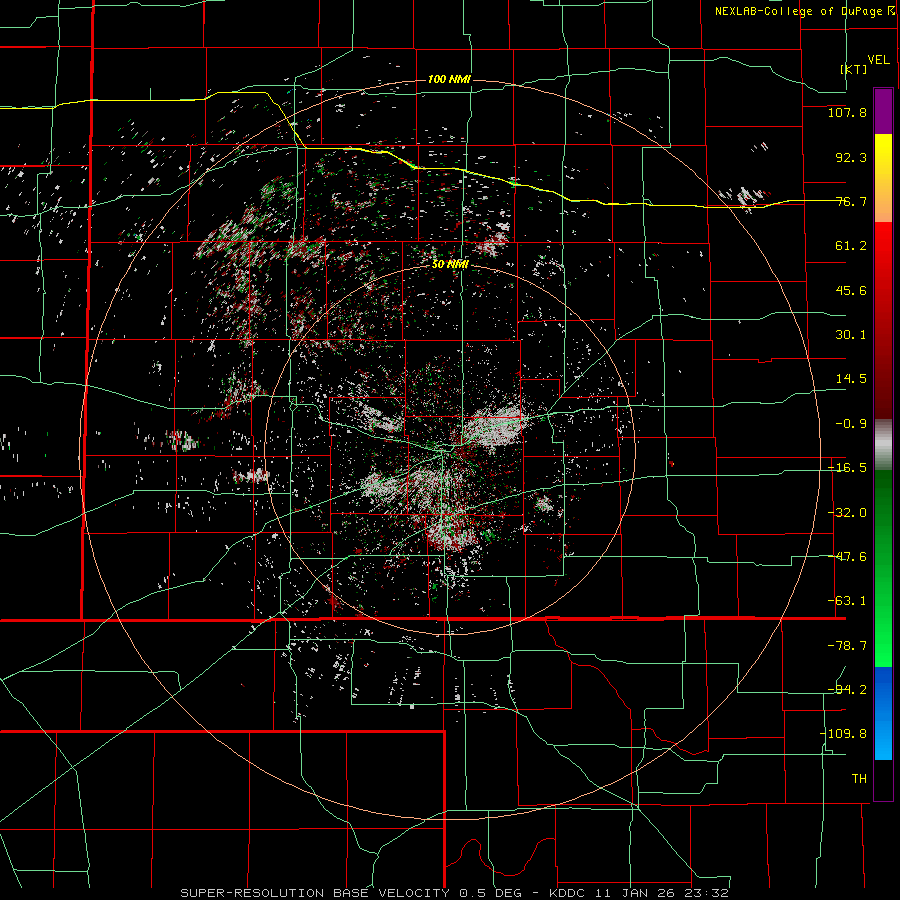Select the 61.2 scale value

(x=851, y=246)
